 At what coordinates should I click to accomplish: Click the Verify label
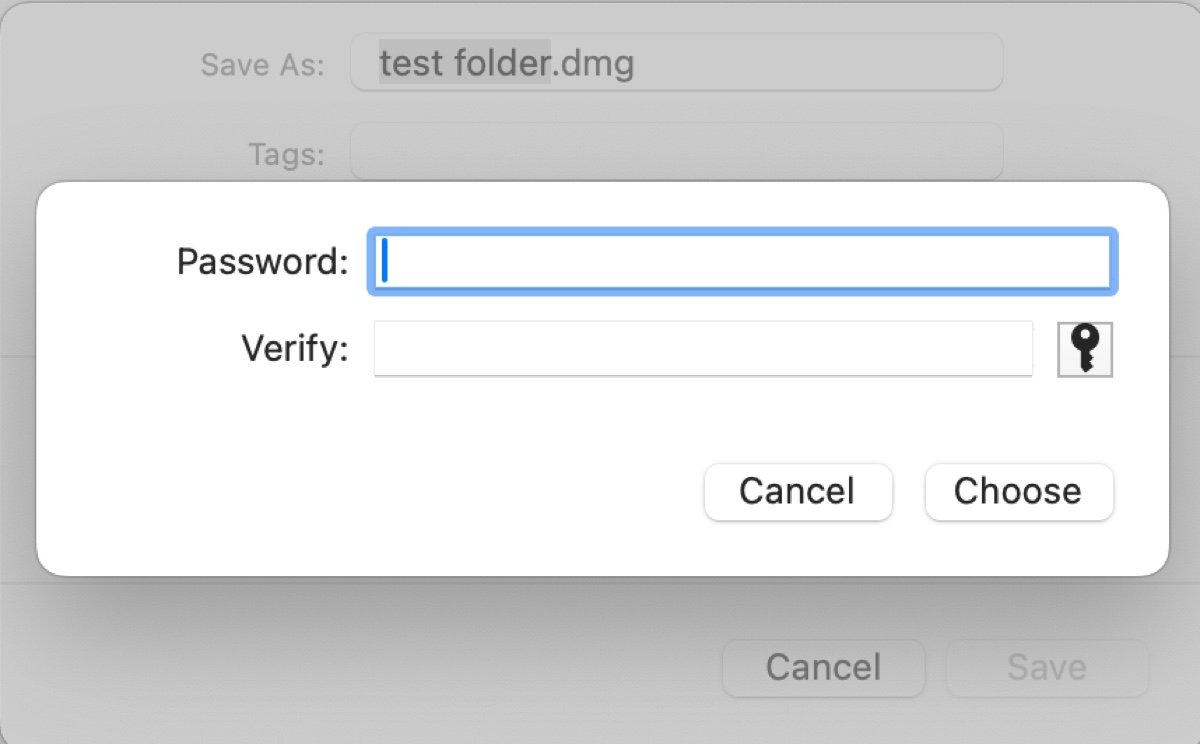[293, 349]
